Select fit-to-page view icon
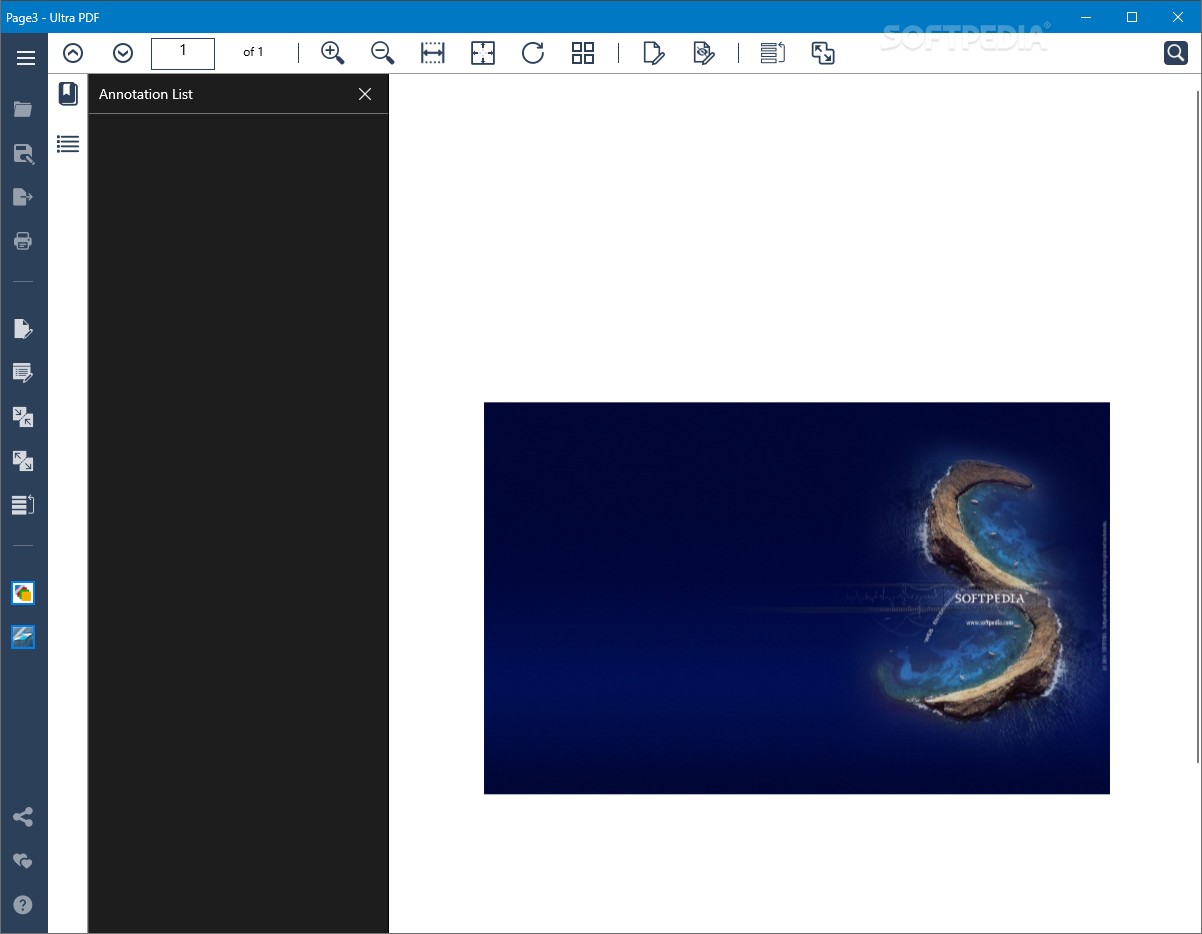 click(483, 53)
